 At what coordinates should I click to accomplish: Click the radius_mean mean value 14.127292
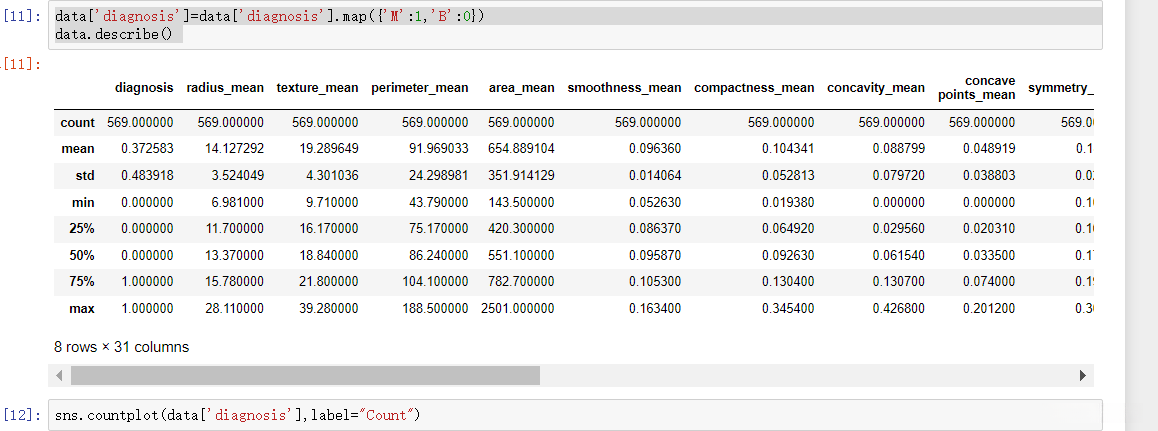(x=234, y=149)
